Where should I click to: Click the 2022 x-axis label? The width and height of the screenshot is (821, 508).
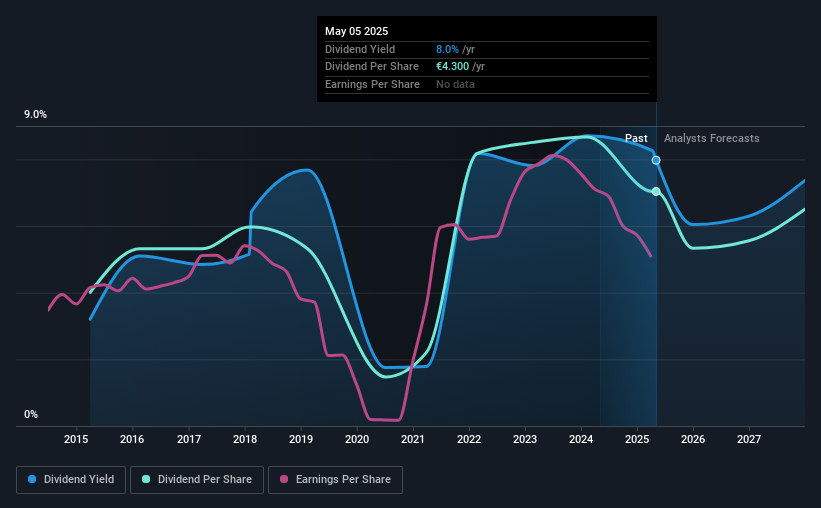469,439
